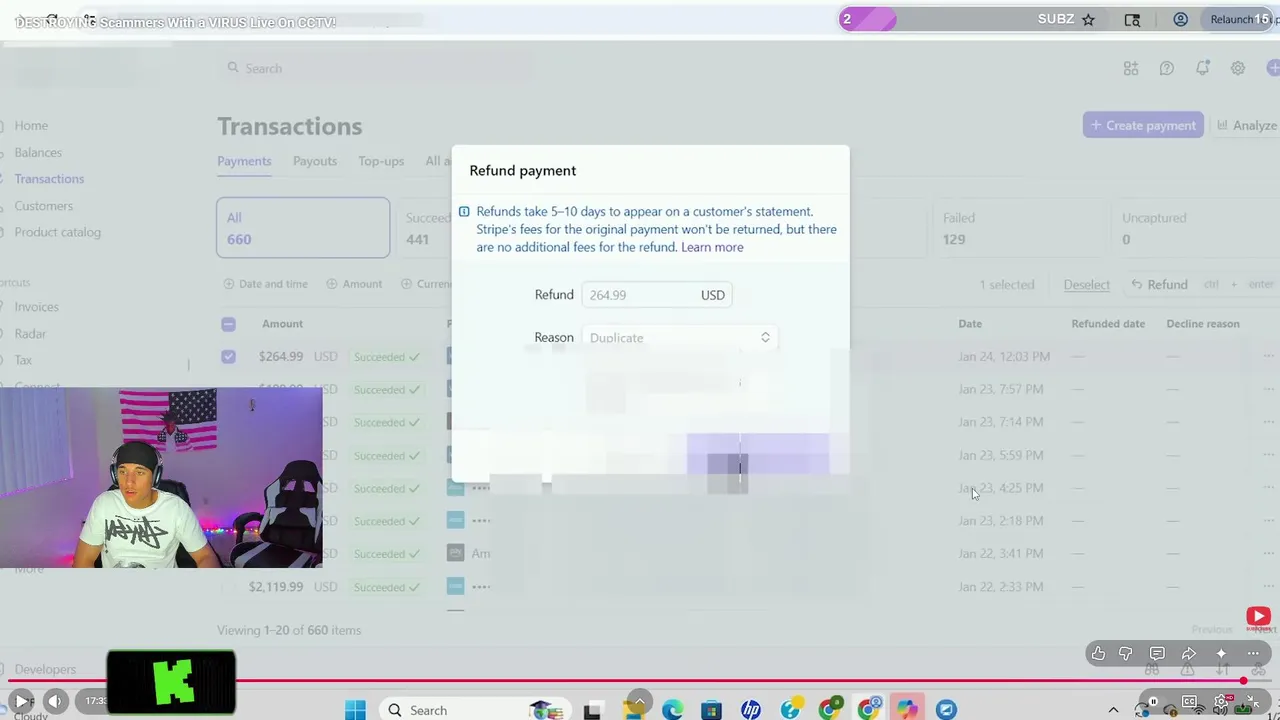Click the $2,119.99 transaction amount
Image resolution: width=1280 pixels, height=720 pixels.
tap(276, 587)
